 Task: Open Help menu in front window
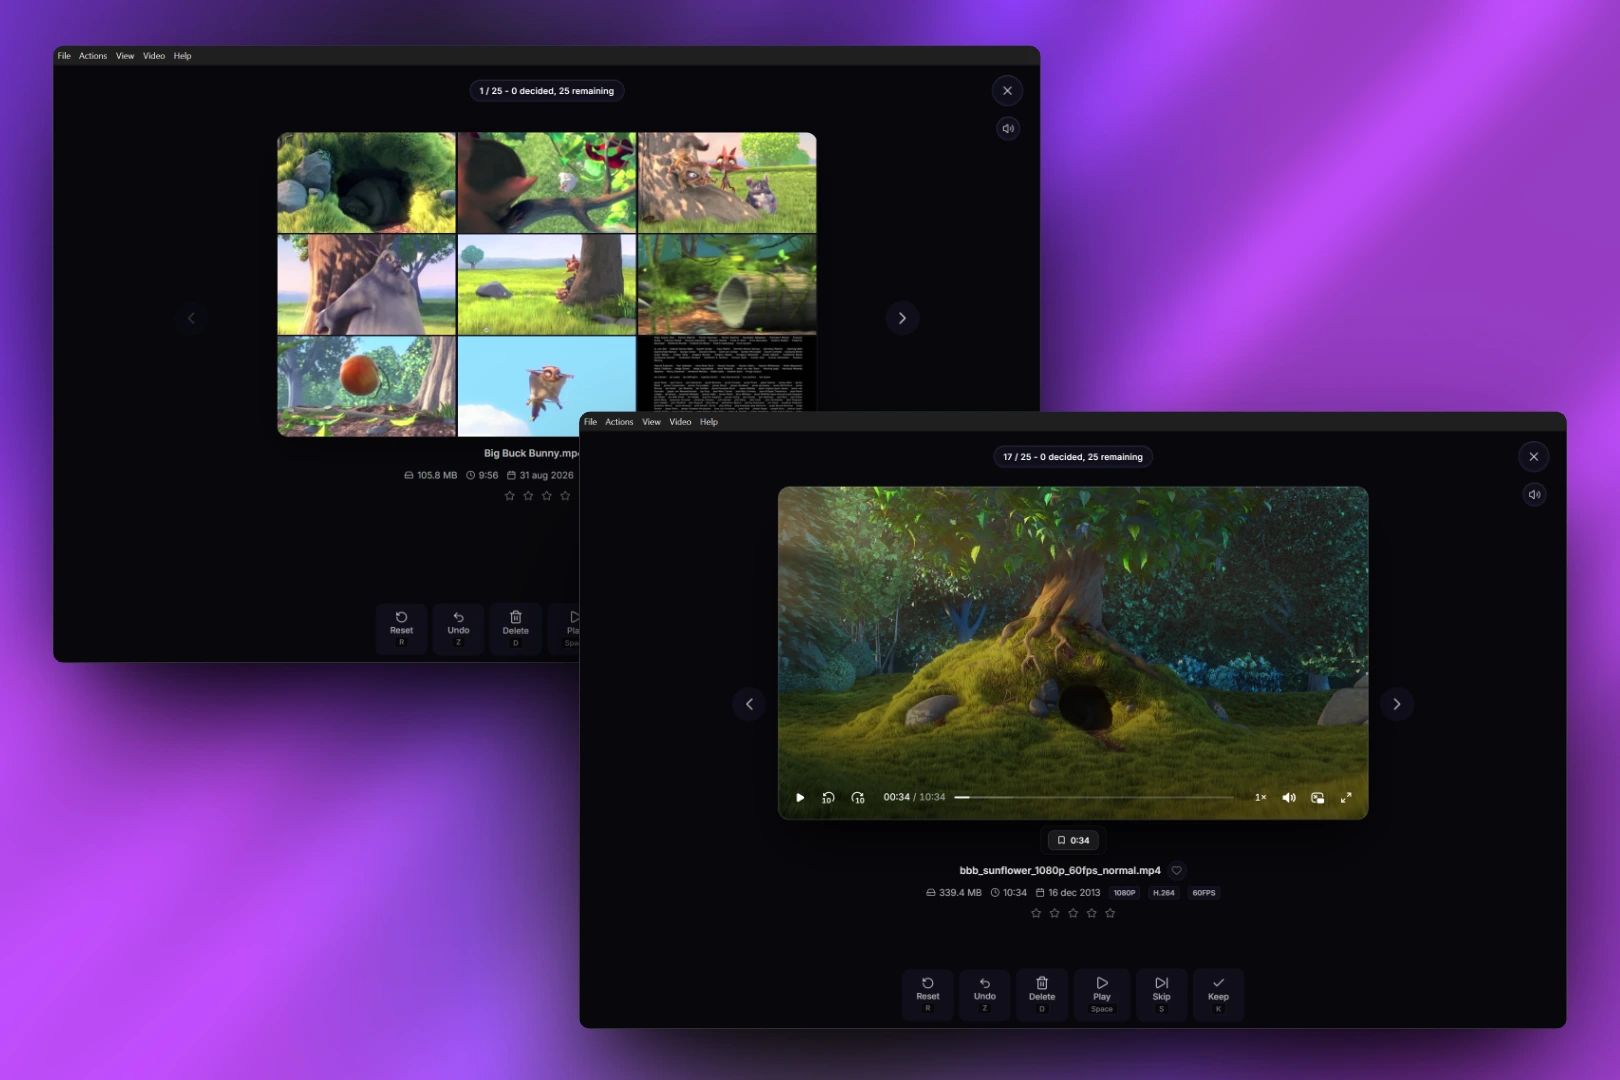[709, 422]
